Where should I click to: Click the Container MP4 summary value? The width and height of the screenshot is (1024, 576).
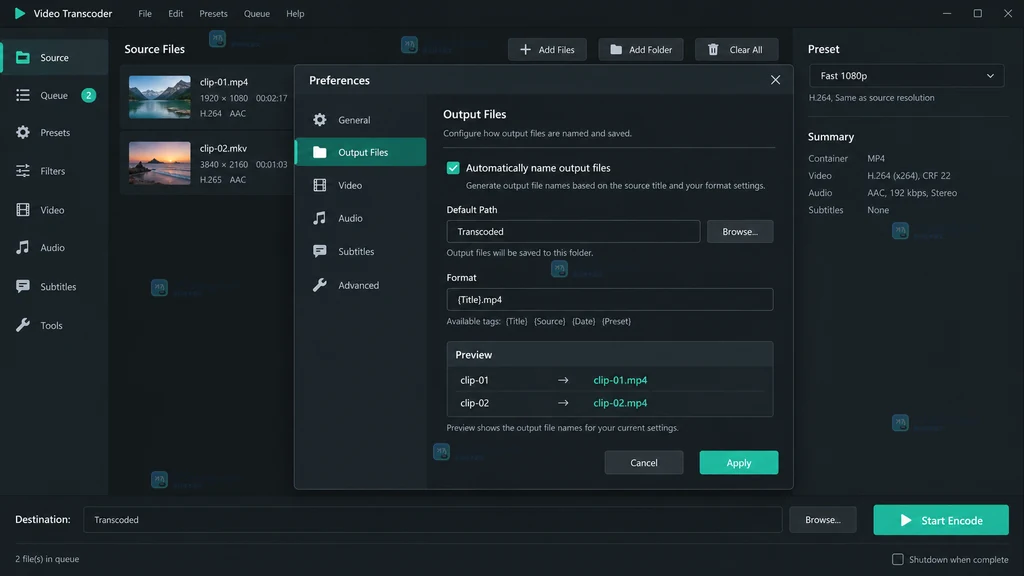876,159
